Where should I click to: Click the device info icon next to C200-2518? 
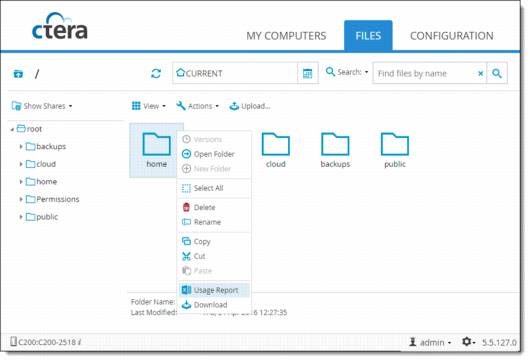pos(79,342)
